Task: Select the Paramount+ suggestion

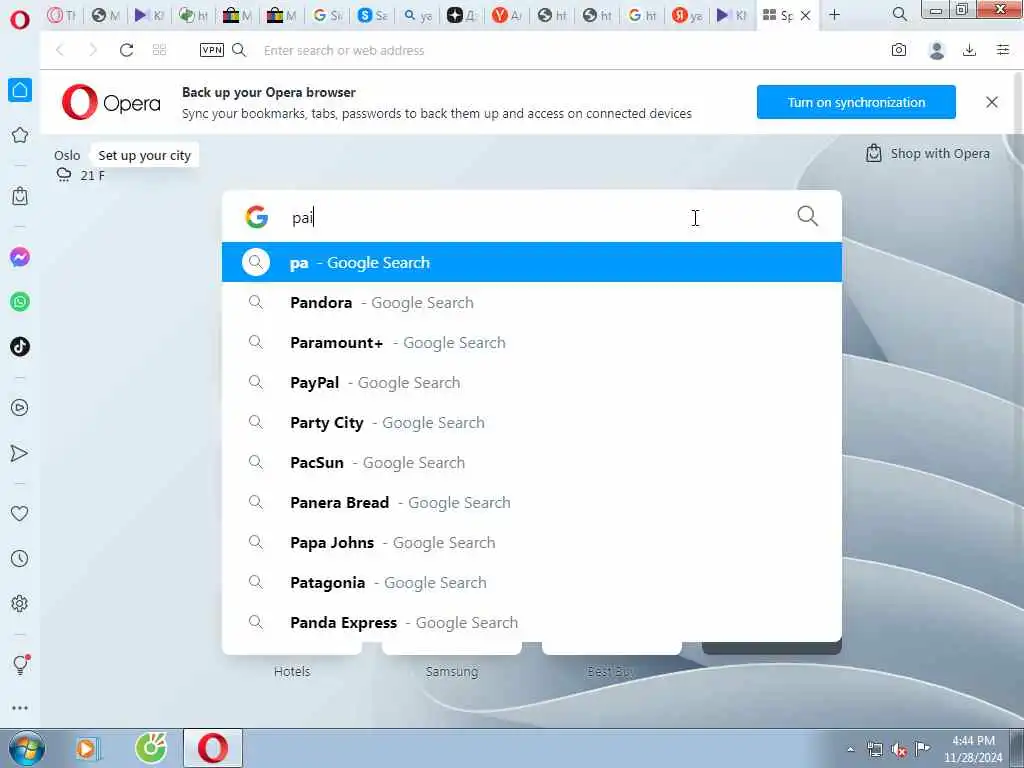Action: click(x=532, y=342)
